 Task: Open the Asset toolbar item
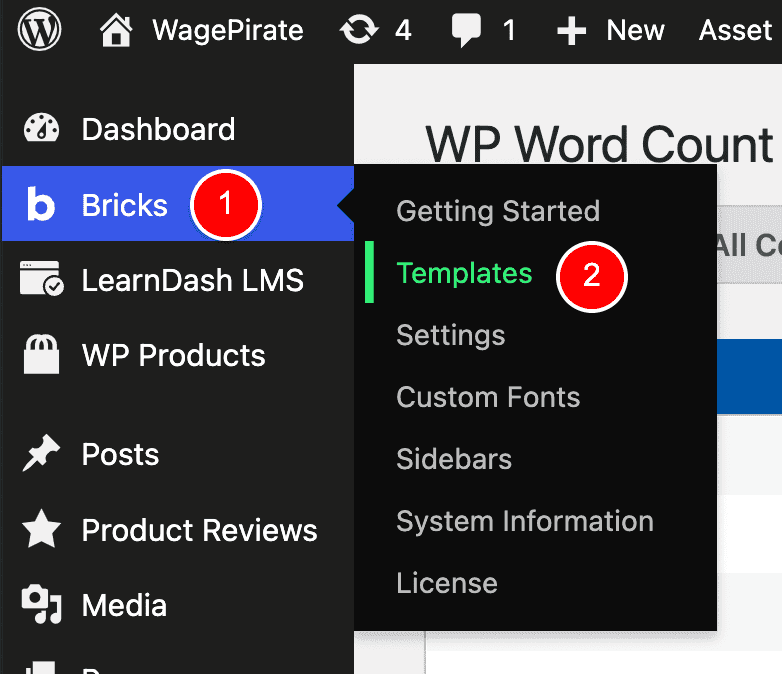point(736,30)
